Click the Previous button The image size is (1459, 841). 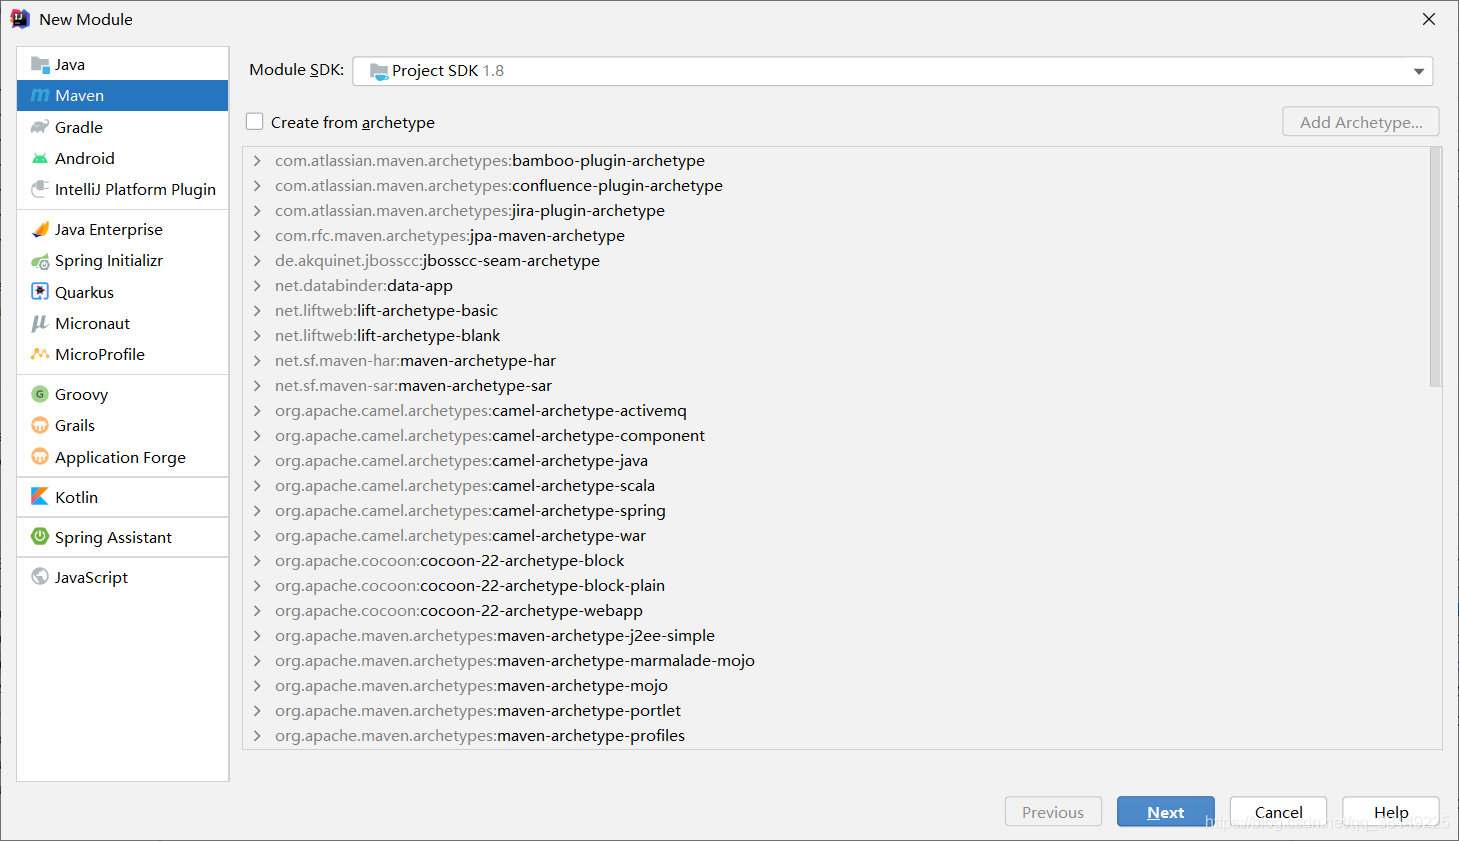coord(1053,812)
